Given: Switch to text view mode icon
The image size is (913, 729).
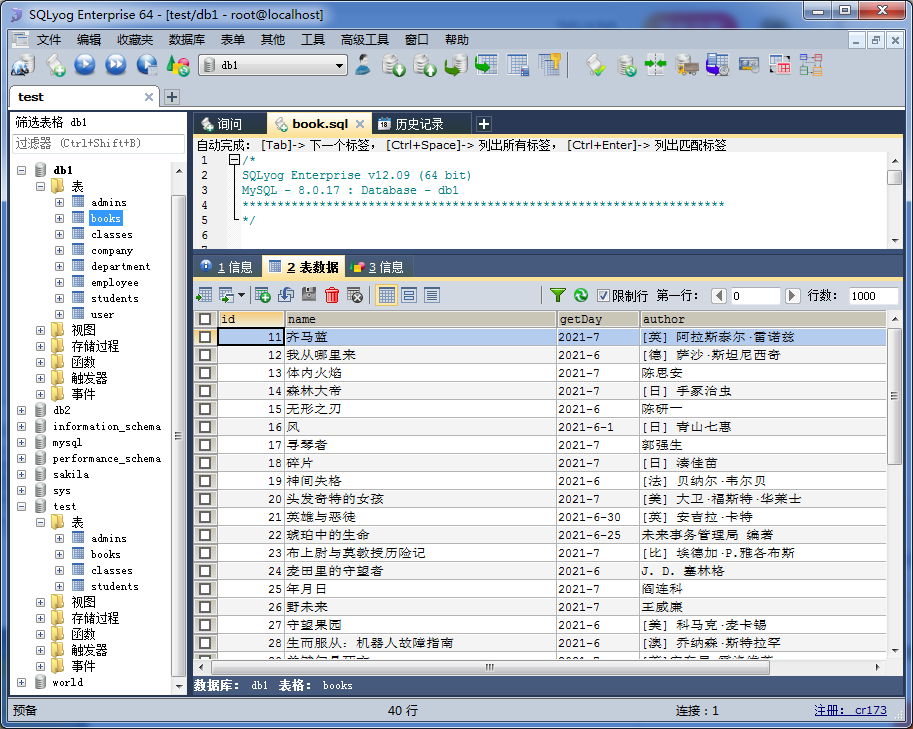Looking at the screenshot, I should [432, 295].
